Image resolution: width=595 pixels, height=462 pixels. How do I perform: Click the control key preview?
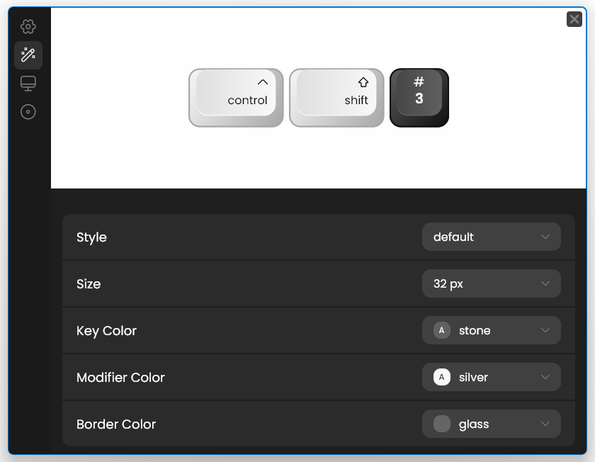coord(236,98)
